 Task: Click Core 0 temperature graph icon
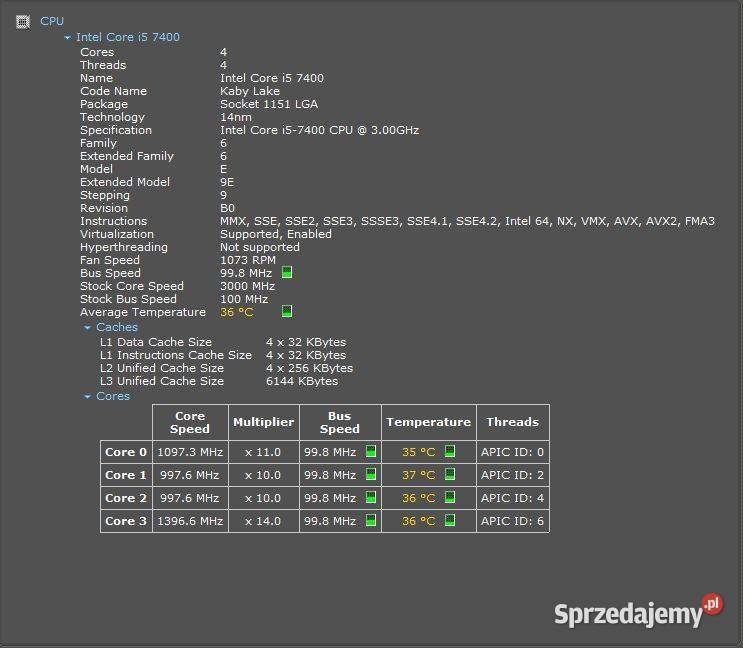(x=450, y=451)
